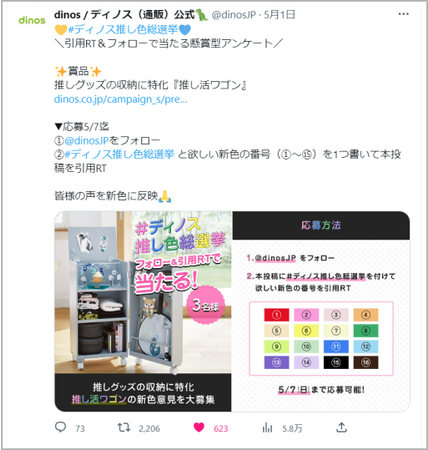Click the red color swatch number 1
428x450 pixels.
pos(276,315)
